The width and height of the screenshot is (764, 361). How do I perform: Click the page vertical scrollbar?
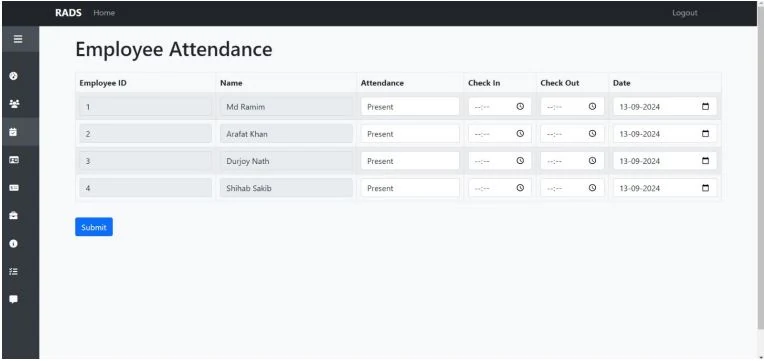pos(761,168)
